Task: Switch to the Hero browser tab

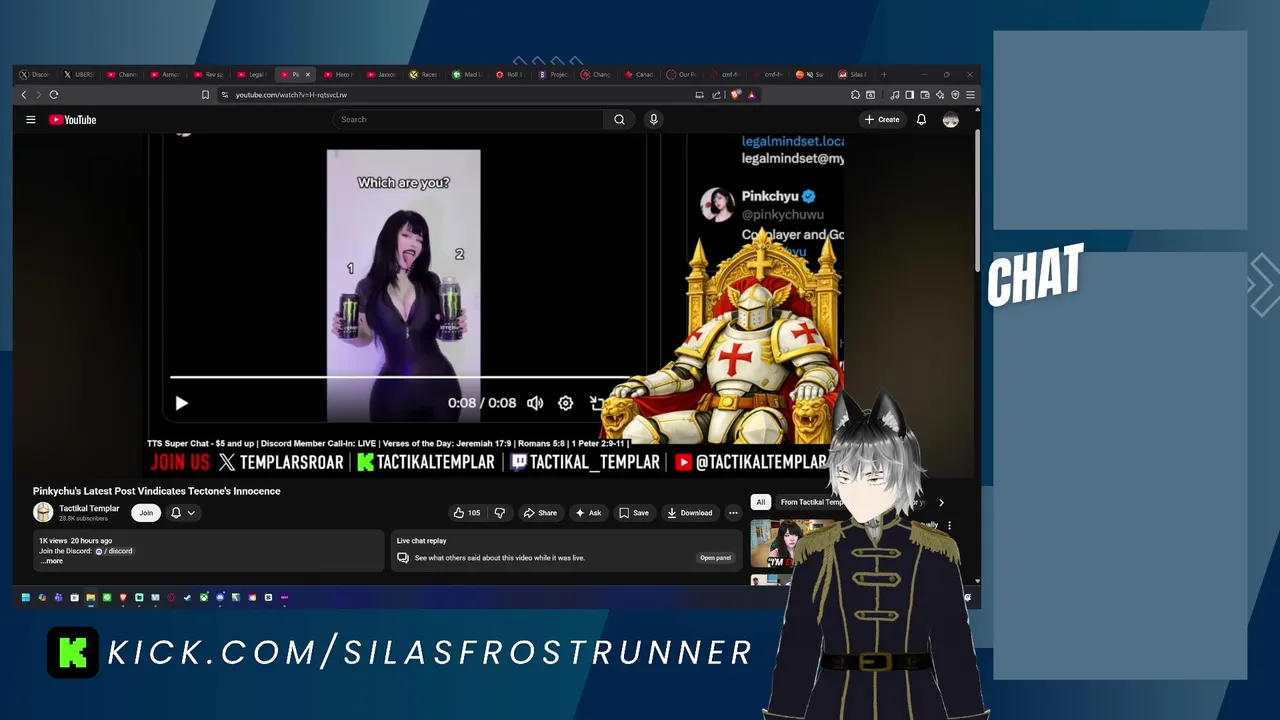Action: click(339, 74)
